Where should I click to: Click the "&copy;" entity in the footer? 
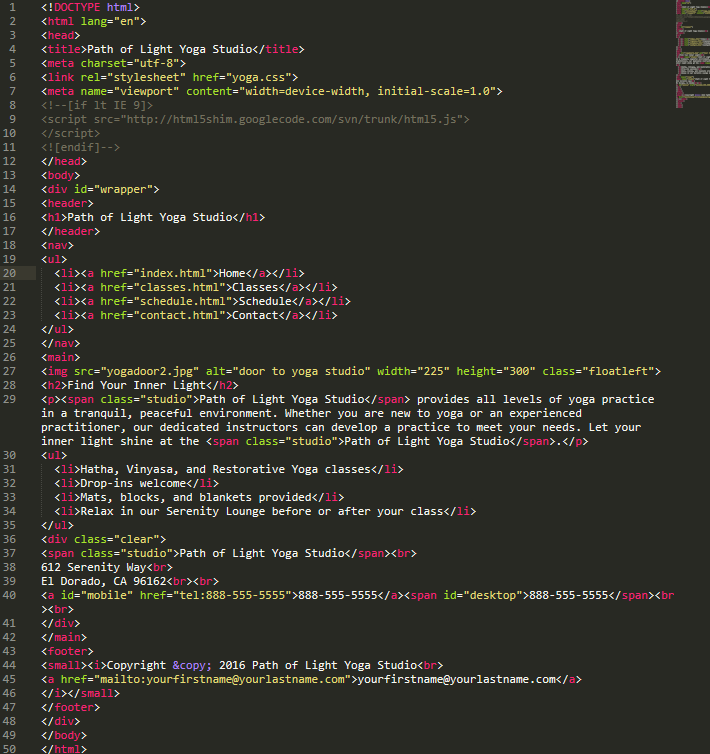pyautogui.click(x=192, y=666)
